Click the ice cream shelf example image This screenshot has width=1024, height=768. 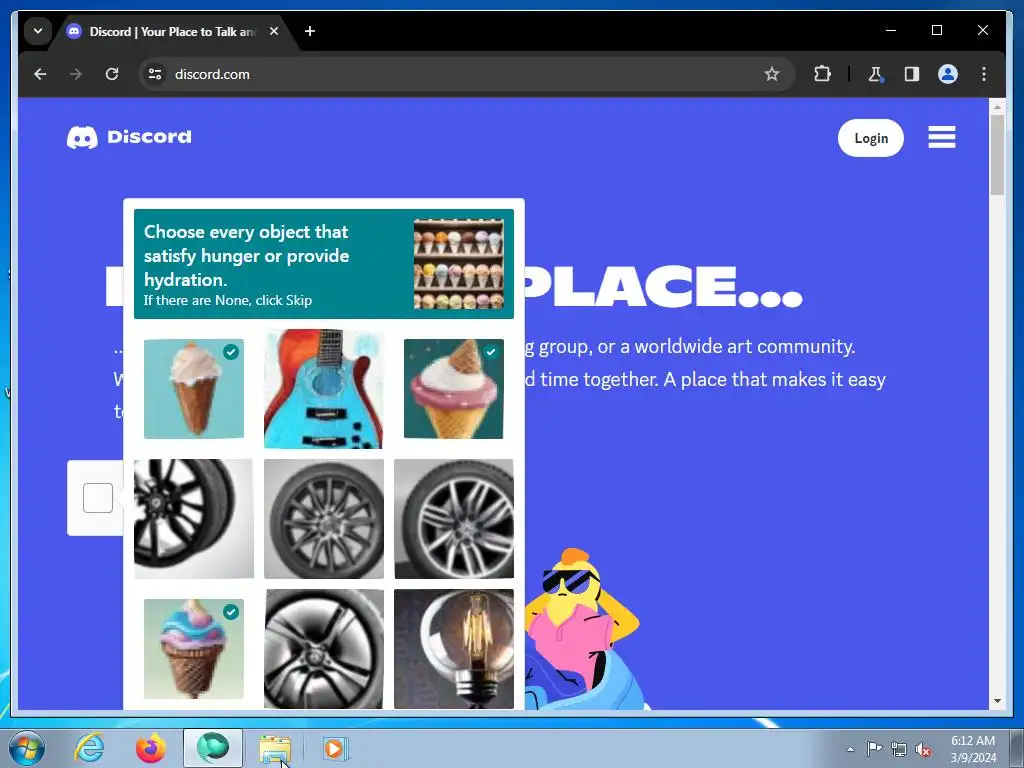coord(458,264)
